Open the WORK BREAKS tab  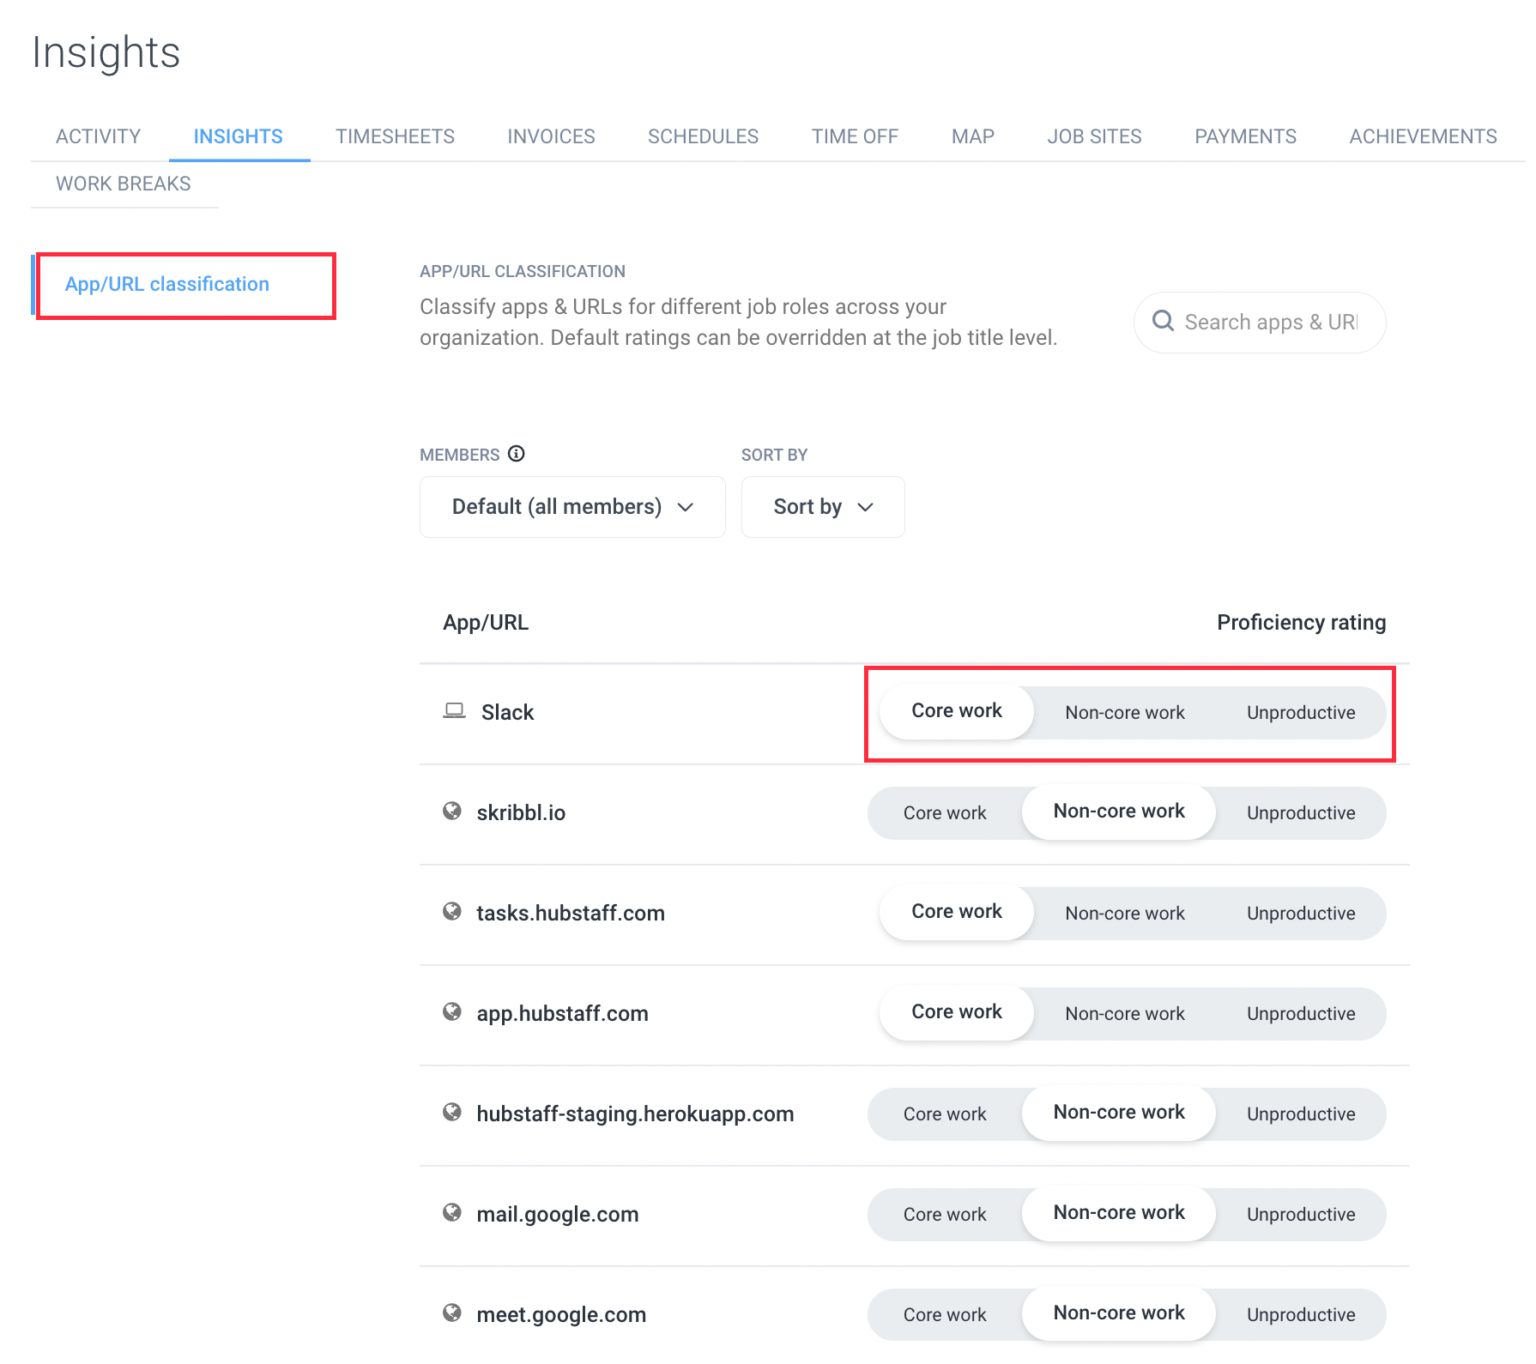click(123, 183)
